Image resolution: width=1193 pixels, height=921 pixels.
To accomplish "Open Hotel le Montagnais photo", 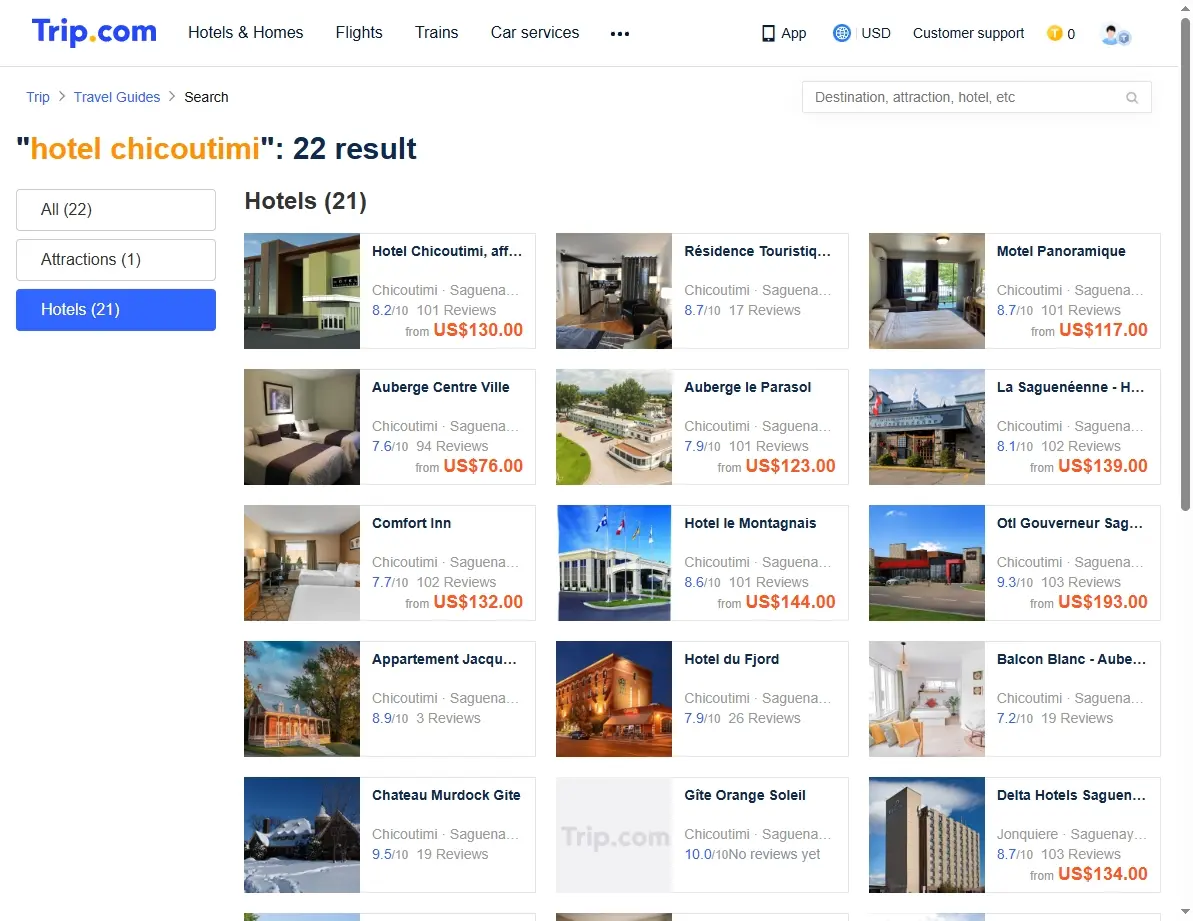I will coord(614,564).
